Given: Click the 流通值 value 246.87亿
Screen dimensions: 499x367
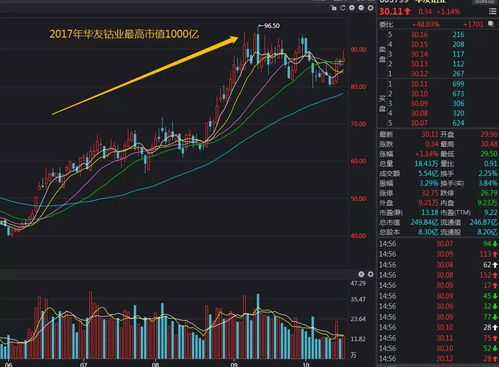Looking at the screenshot, I should (x=484, y=222).
